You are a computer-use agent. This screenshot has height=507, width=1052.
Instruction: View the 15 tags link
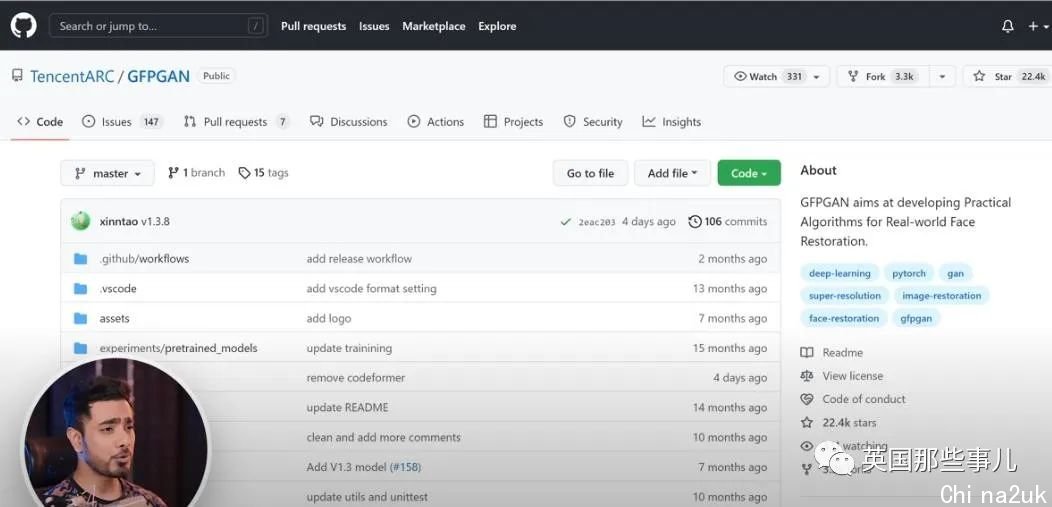point(263,172)
